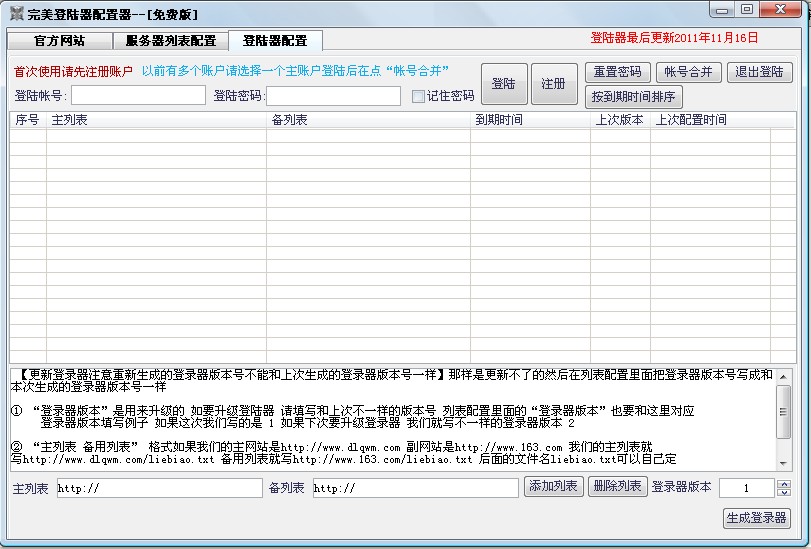
Task: Log out with 退出登陆 button
Action: [758, 72]
